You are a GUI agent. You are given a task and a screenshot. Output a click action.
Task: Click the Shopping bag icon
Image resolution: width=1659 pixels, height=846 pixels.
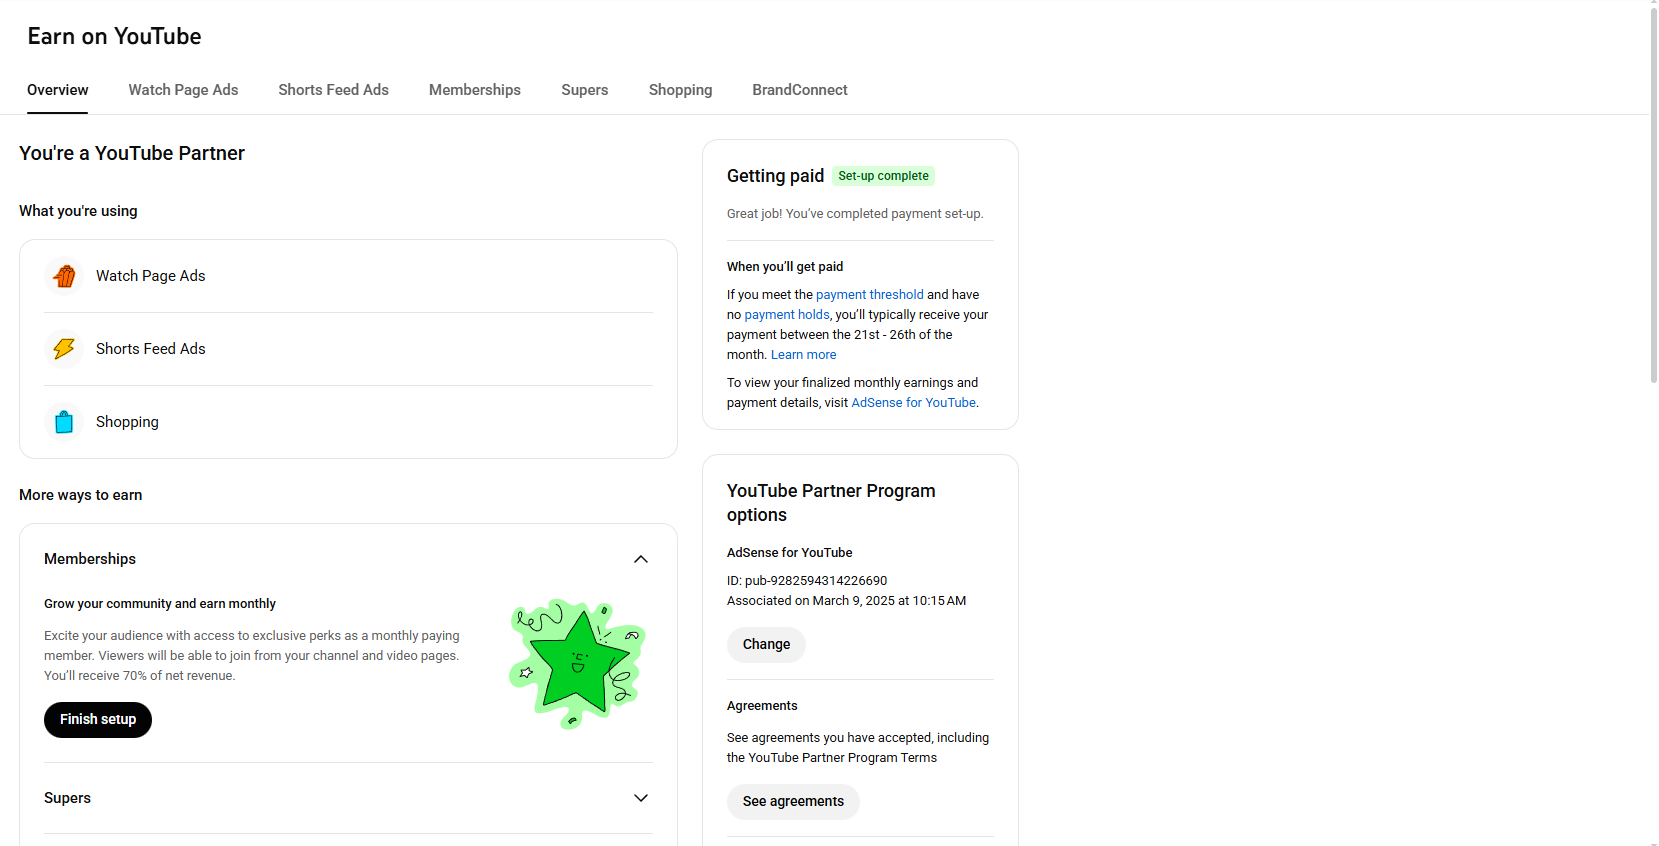(64, 422)
